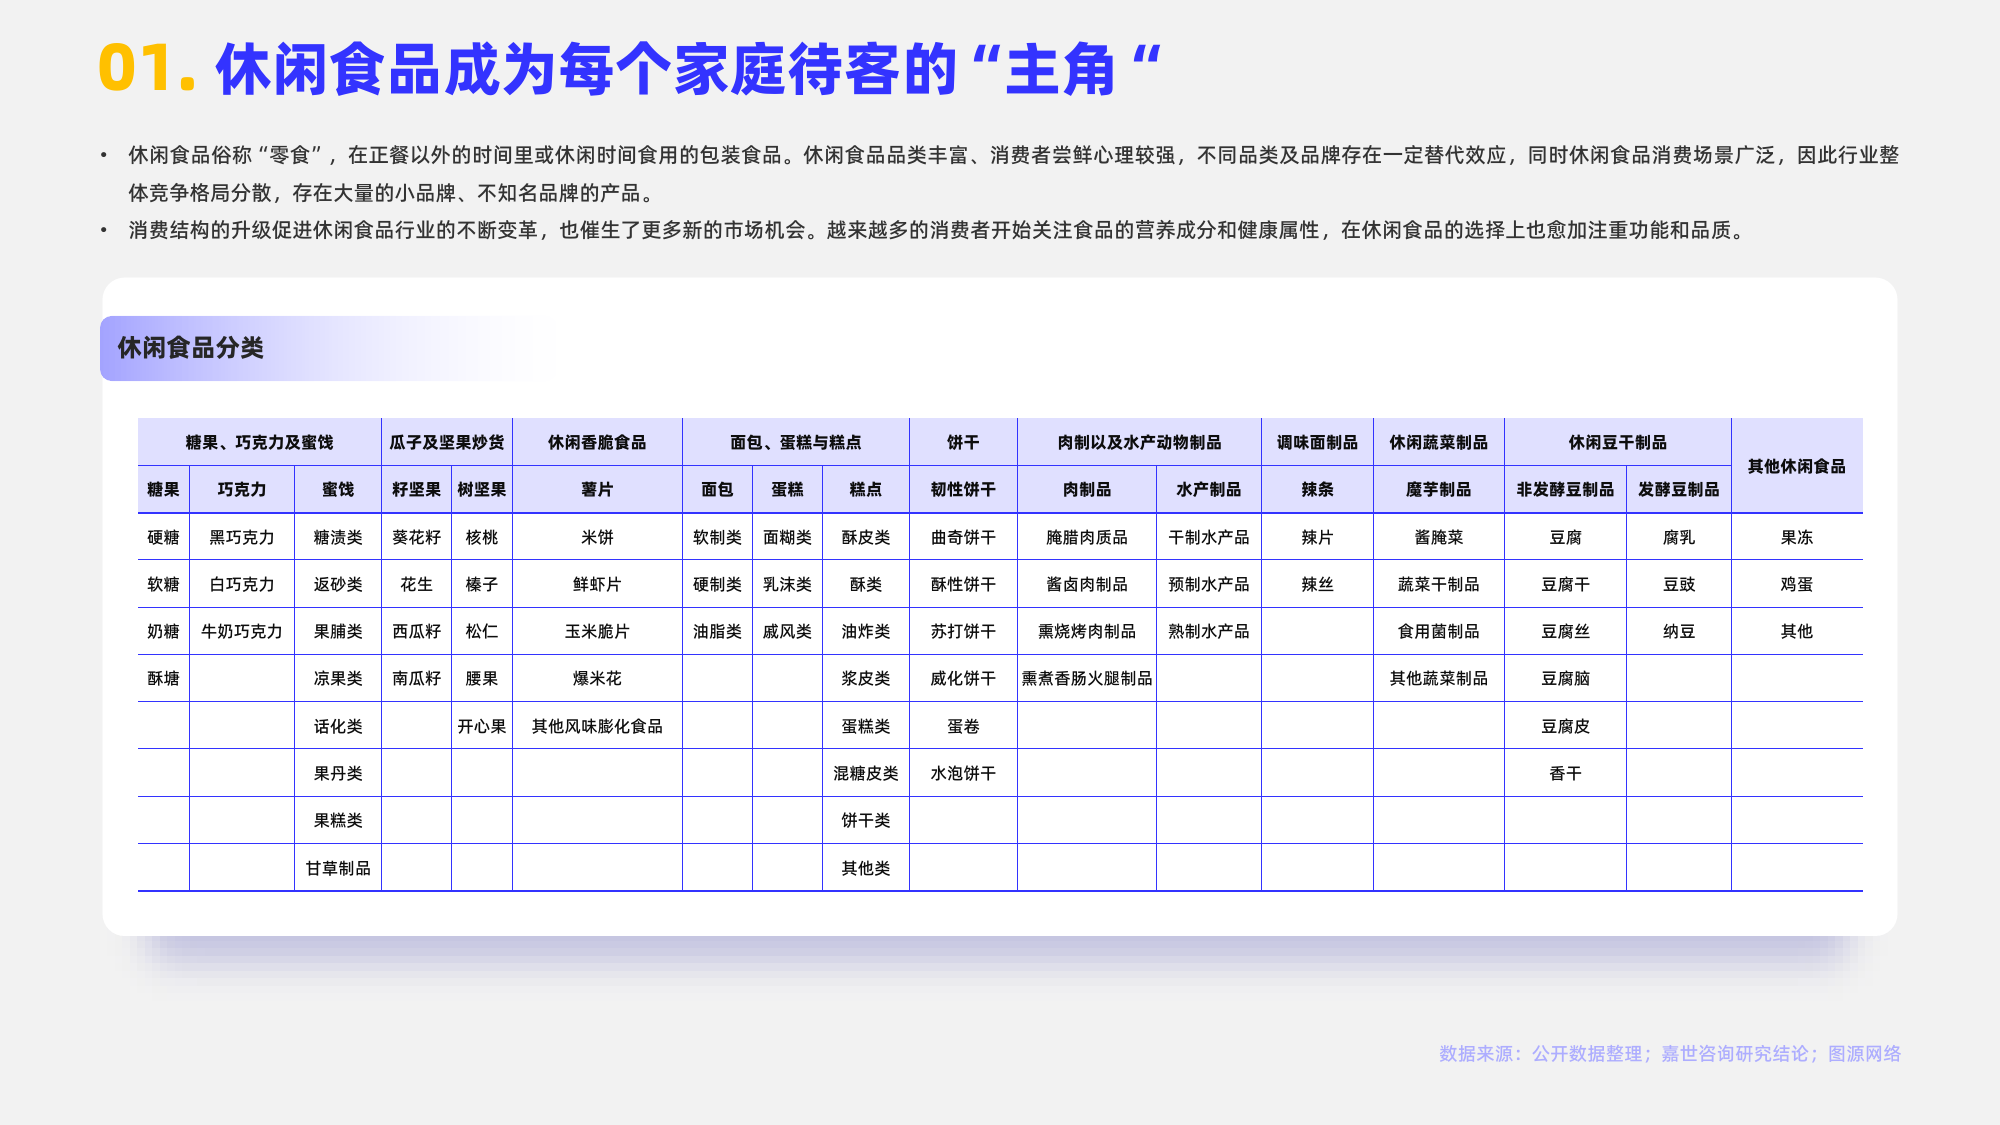2000x1125 pixels.
Task: Click the "其他风味膨化食品" cell
Action: [597, 726]
